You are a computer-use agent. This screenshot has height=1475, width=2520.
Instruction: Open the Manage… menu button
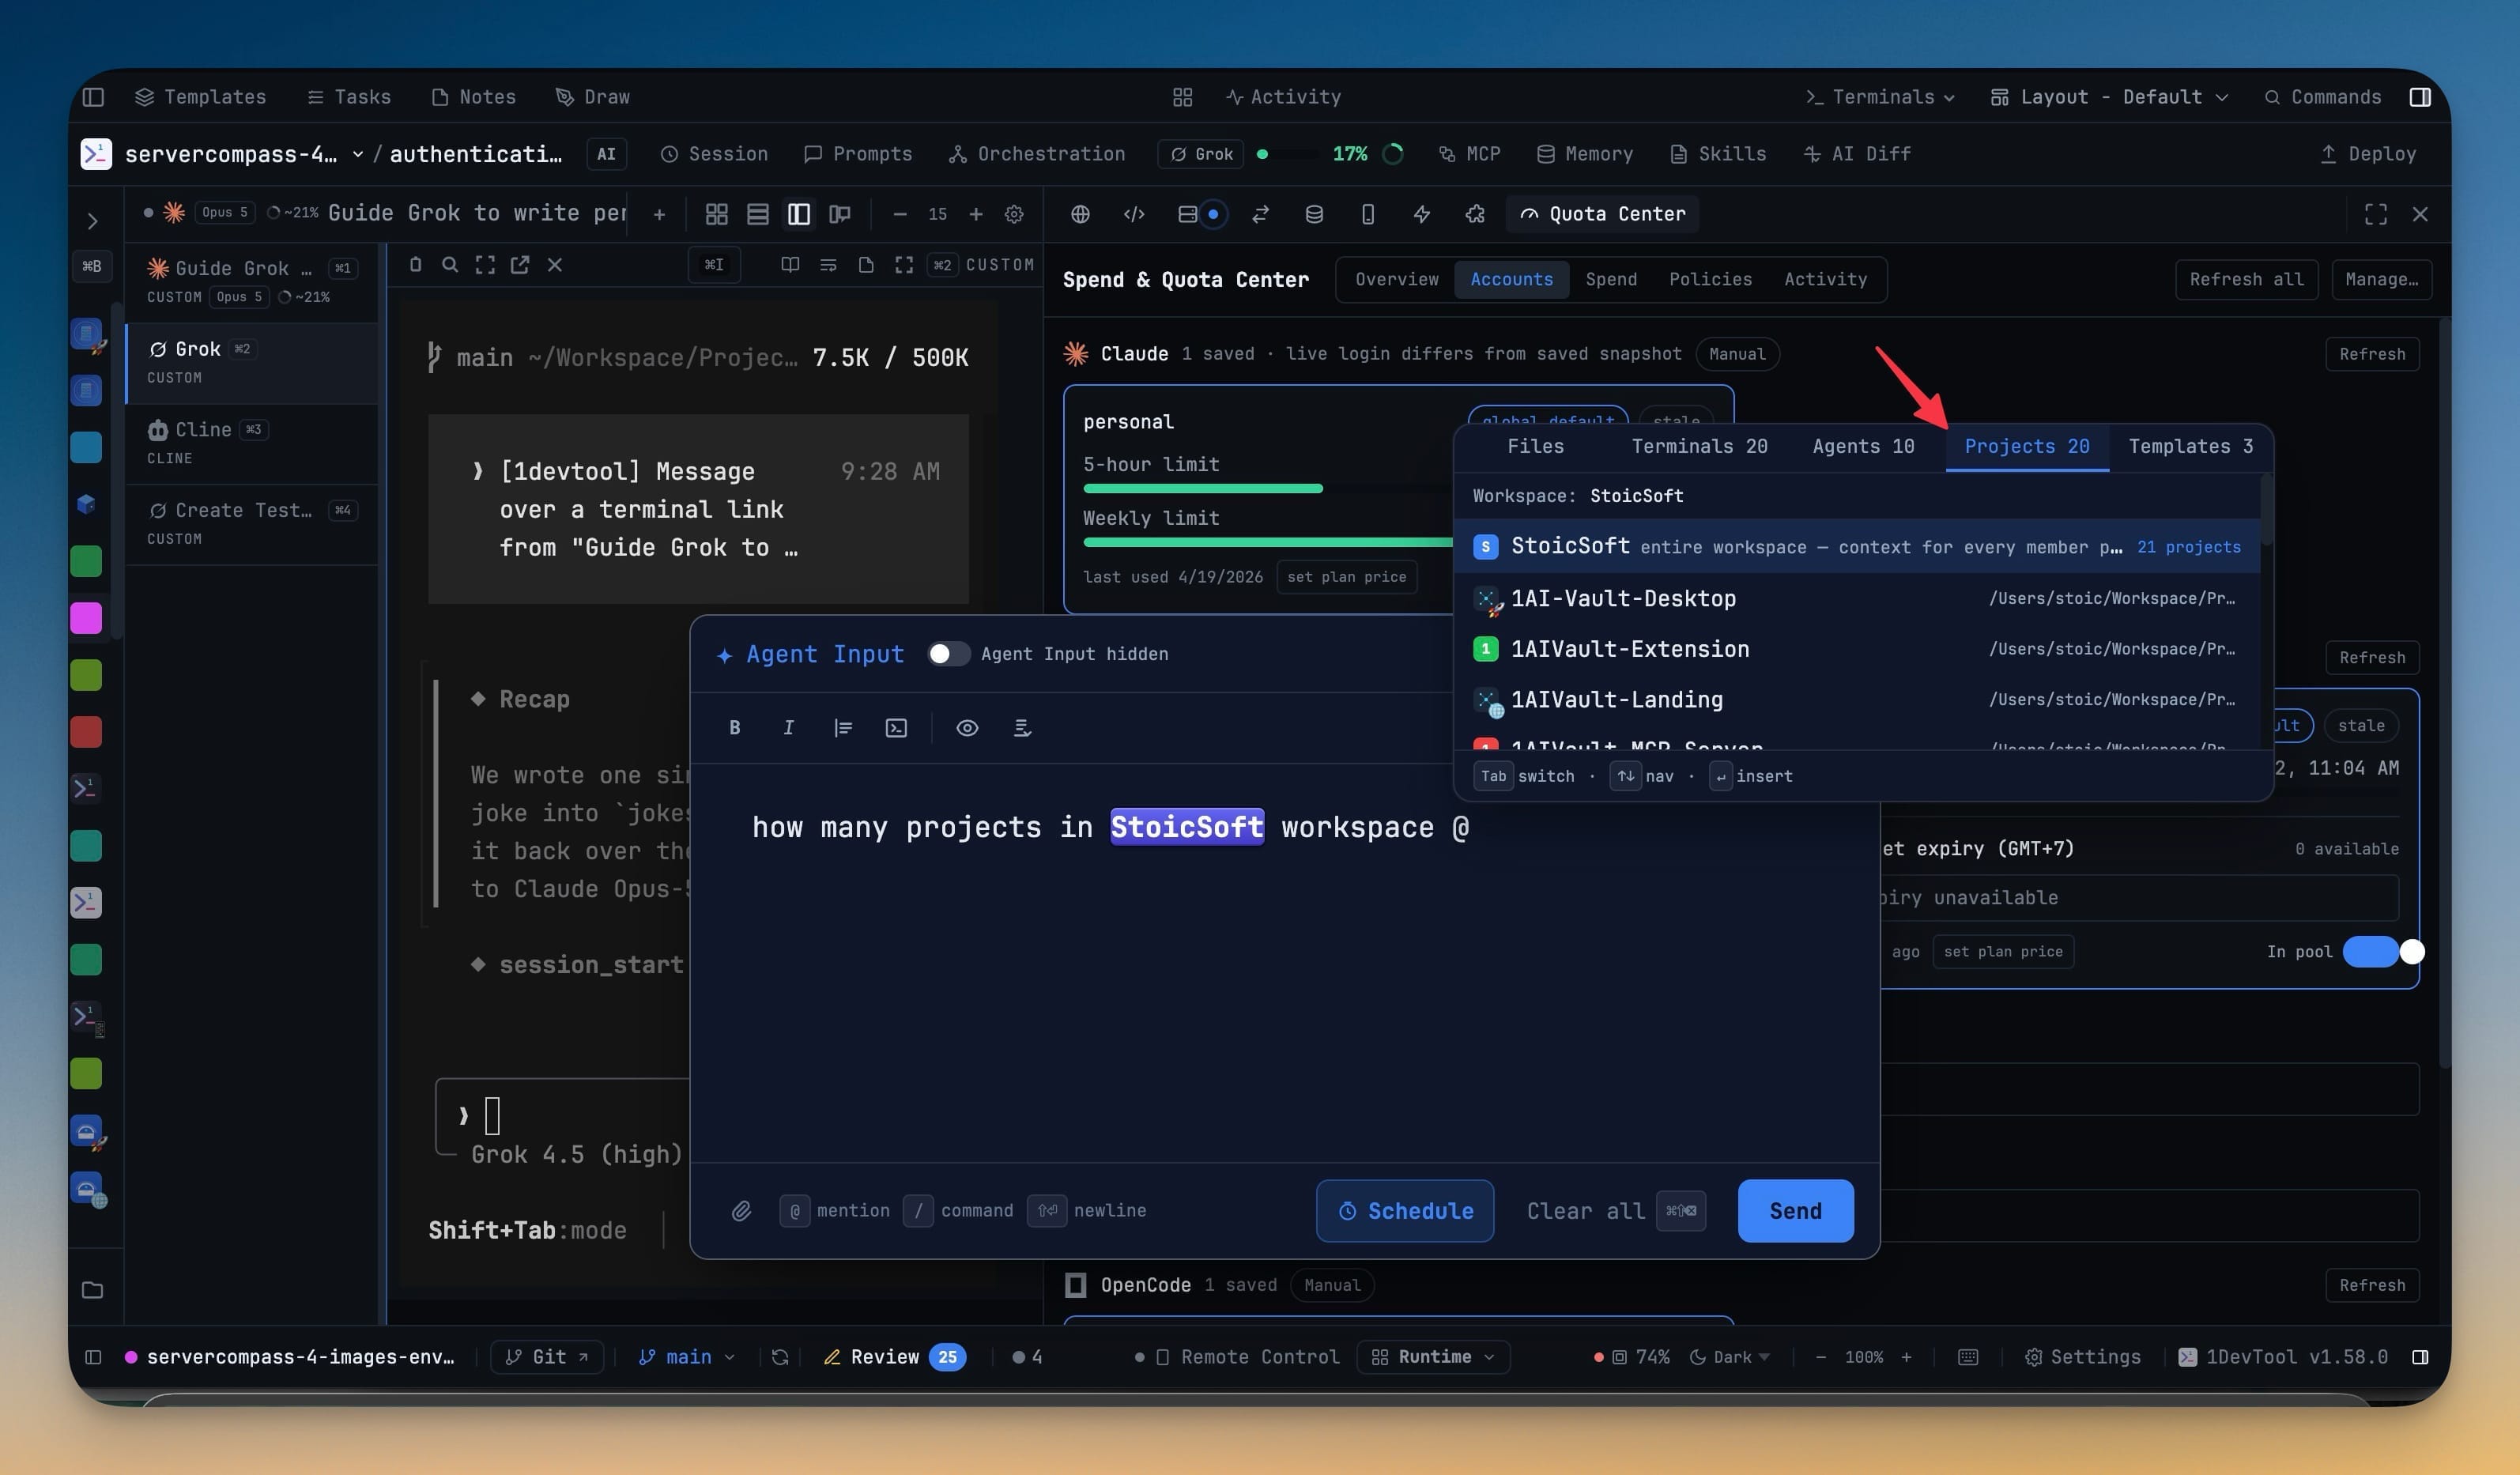(2381, 280)
